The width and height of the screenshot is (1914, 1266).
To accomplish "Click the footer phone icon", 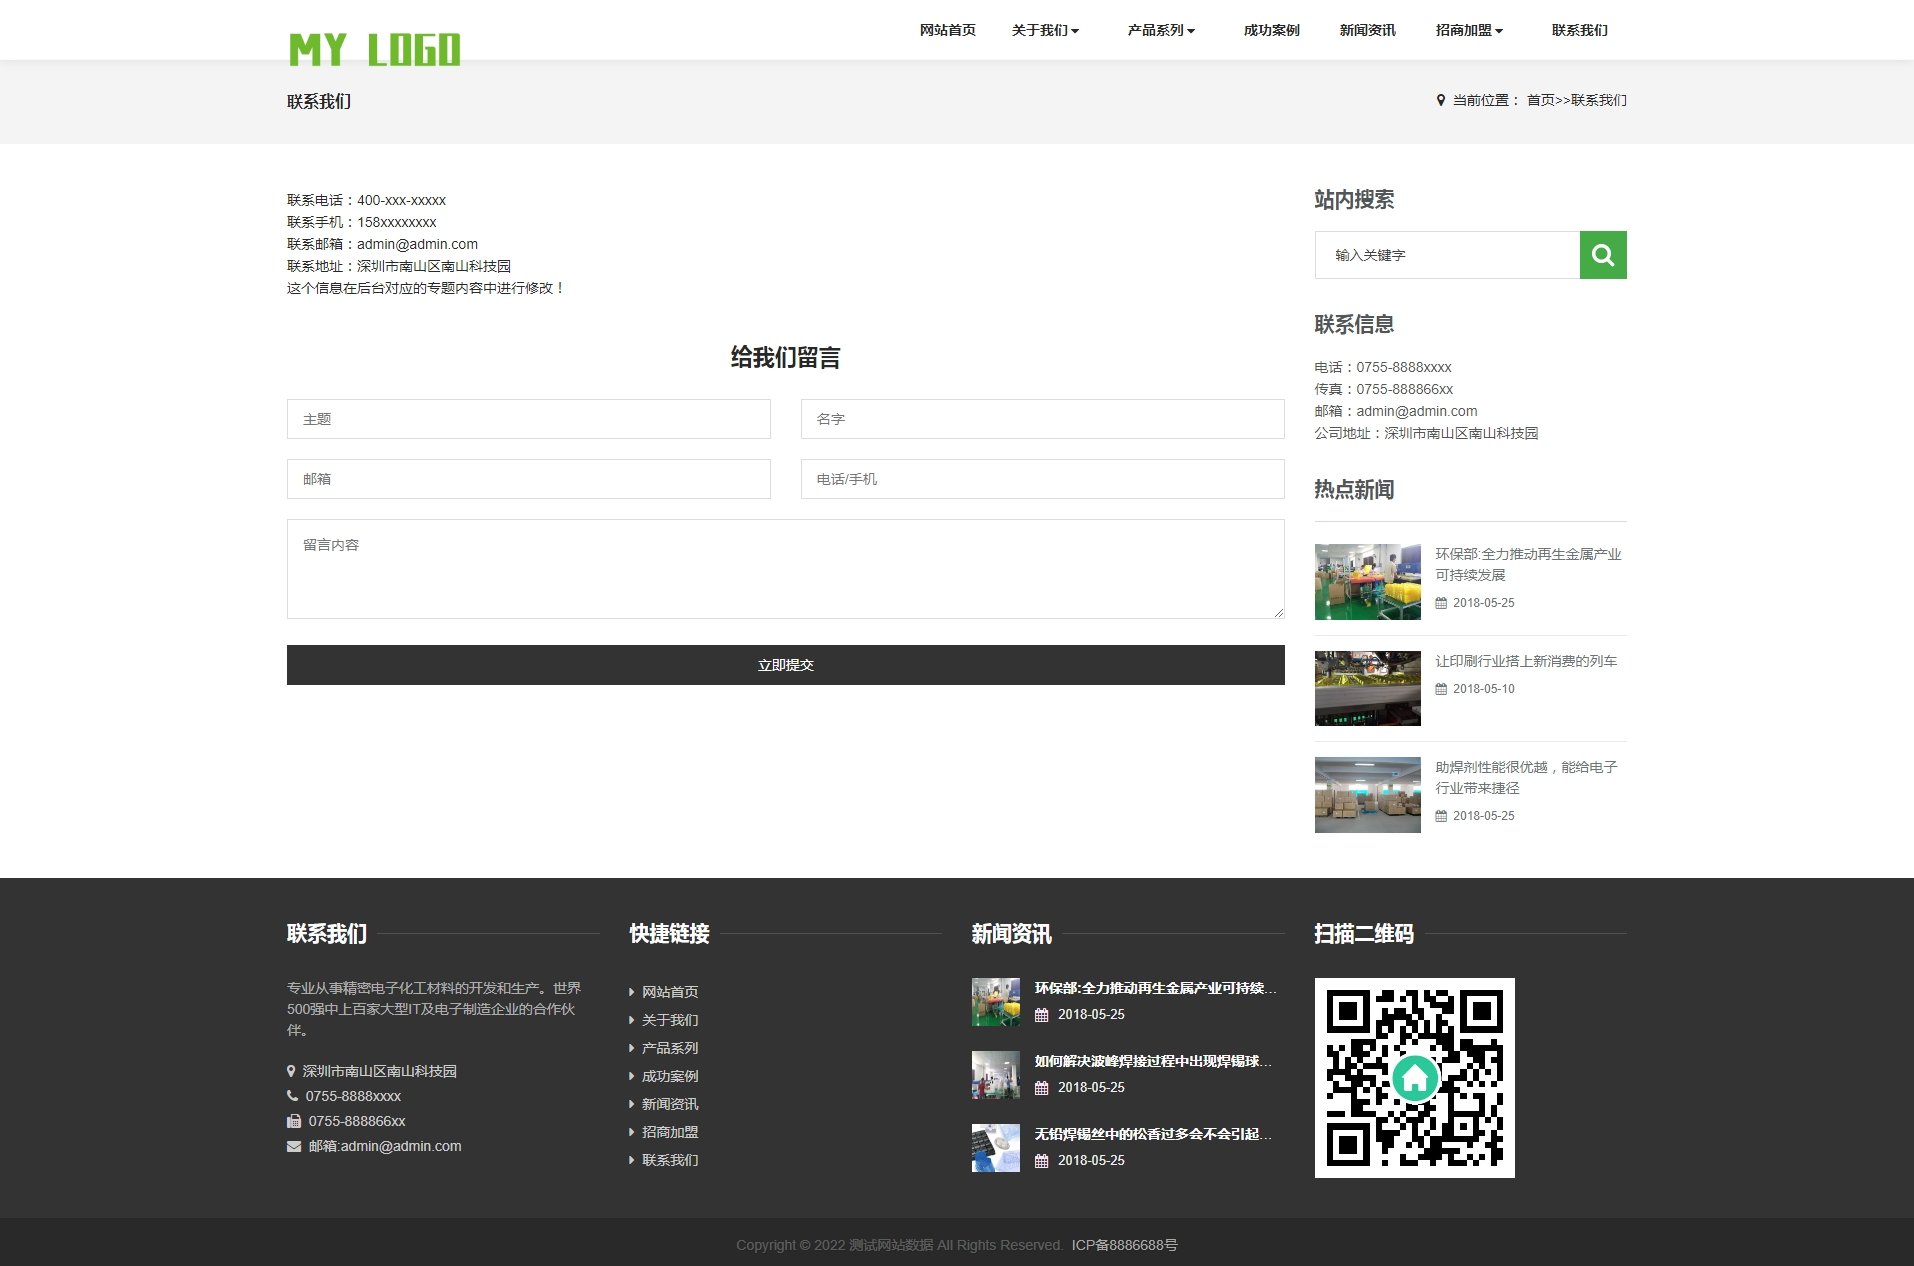I will (293, 1096).
